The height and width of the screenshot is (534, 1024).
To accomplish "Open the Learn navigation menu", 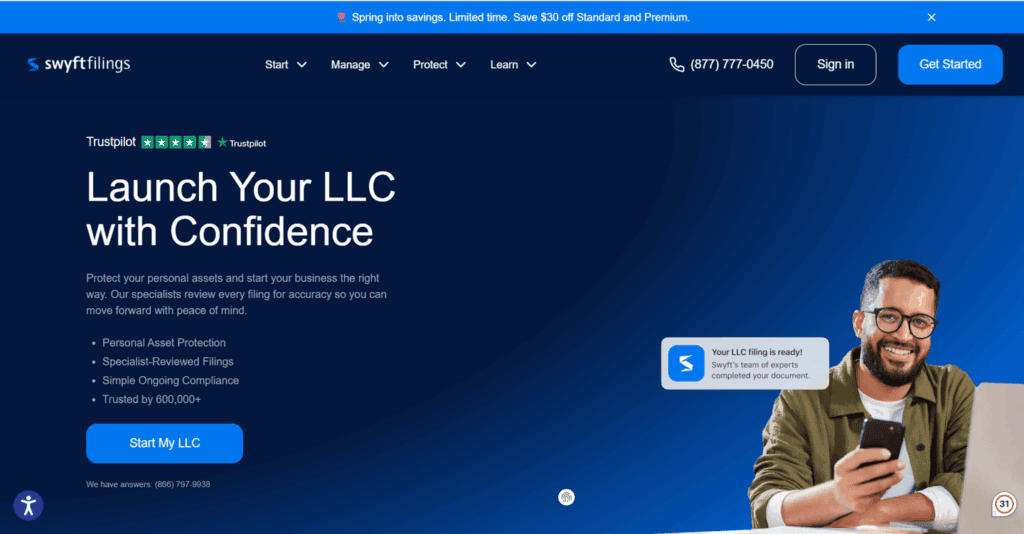I will [x=513, y=65].
